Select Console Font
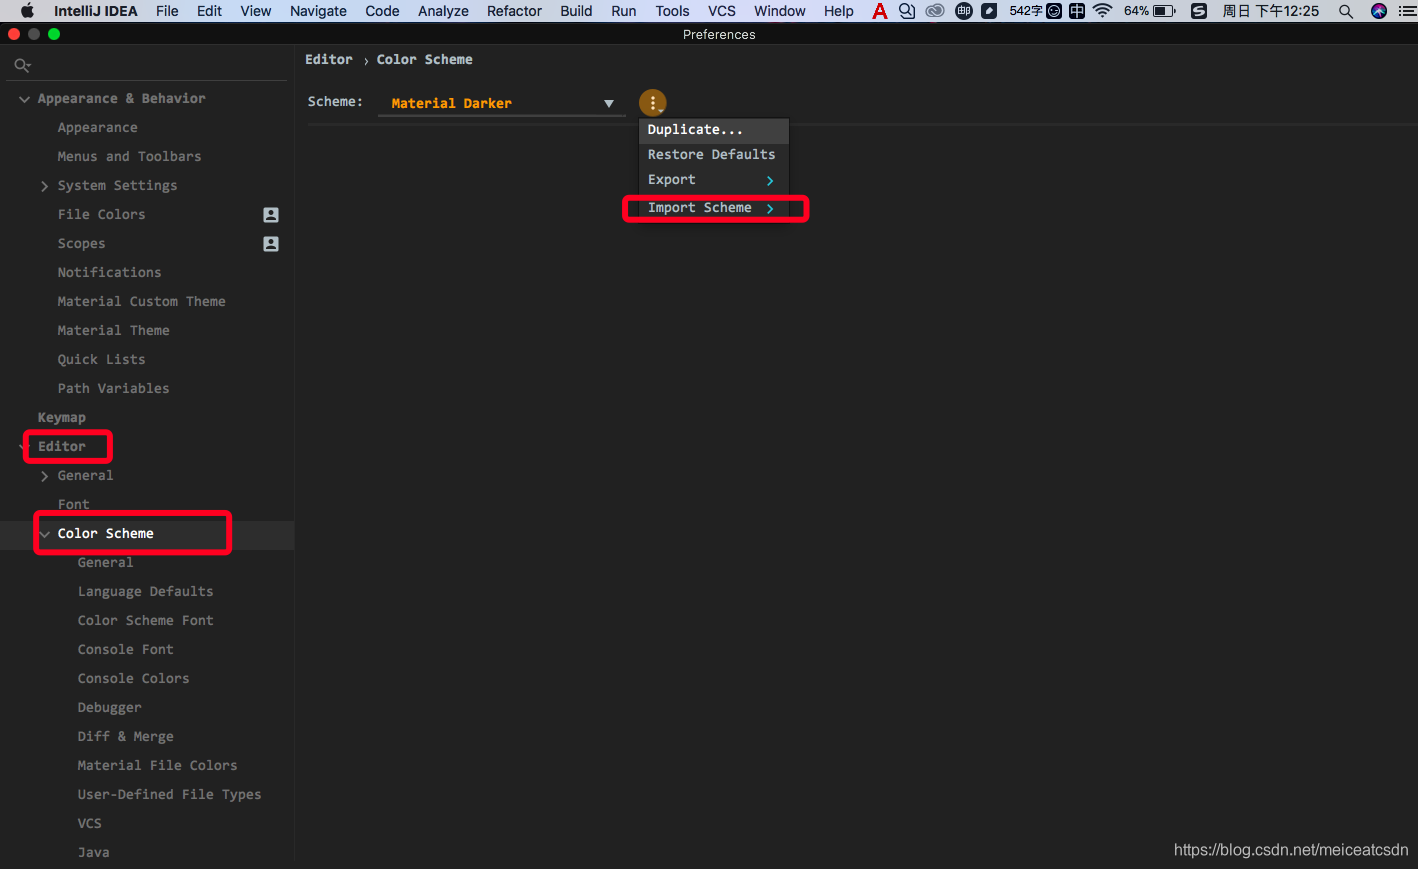Screen dimensions: 1418x869 (125, 650)
